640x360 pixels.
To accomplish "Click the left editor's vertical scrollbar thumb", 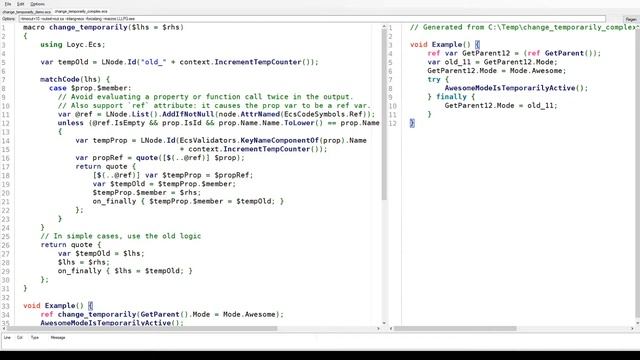I will pos(384,114).
